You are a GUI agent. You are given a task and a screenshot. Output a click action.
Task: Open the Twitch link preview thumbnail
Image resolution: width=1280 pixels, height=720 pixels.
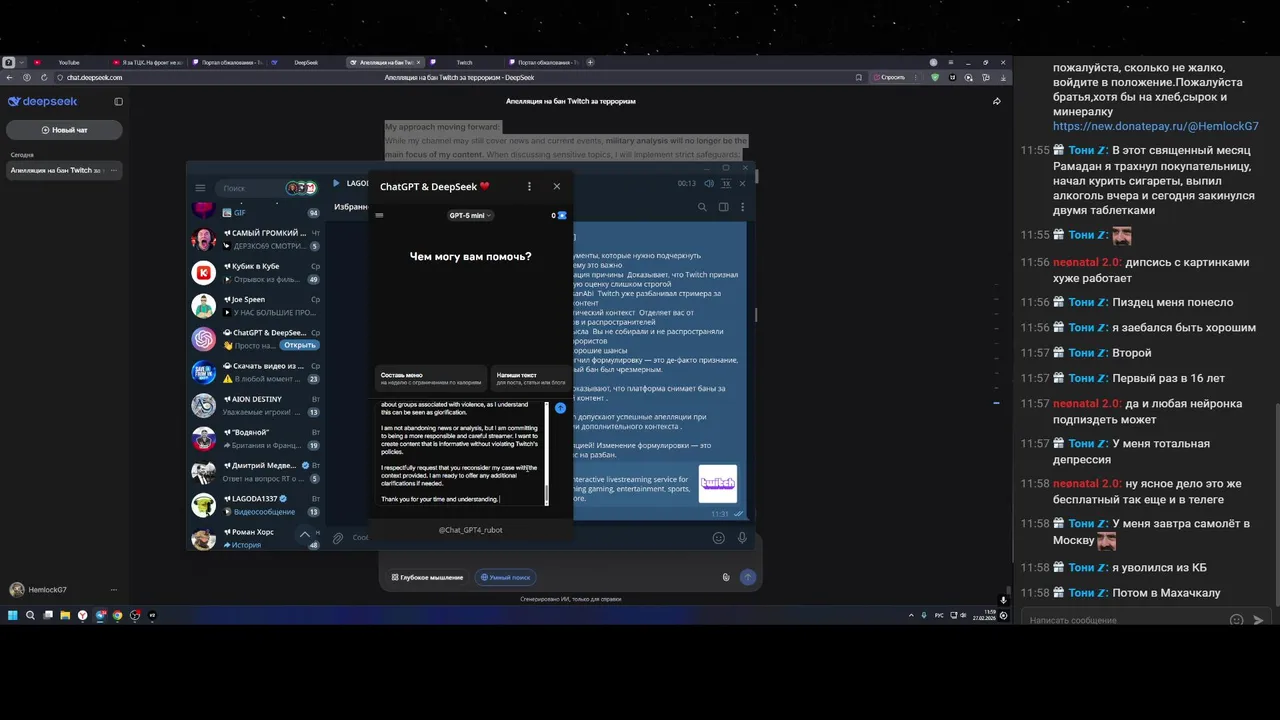[718, 484]
